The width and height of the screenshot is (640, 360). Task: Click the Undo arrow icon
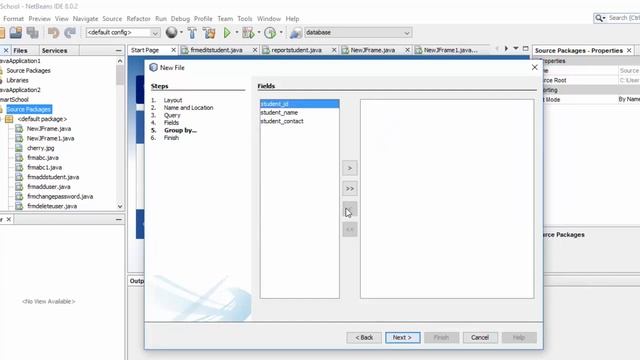click(x=53, y=32)
